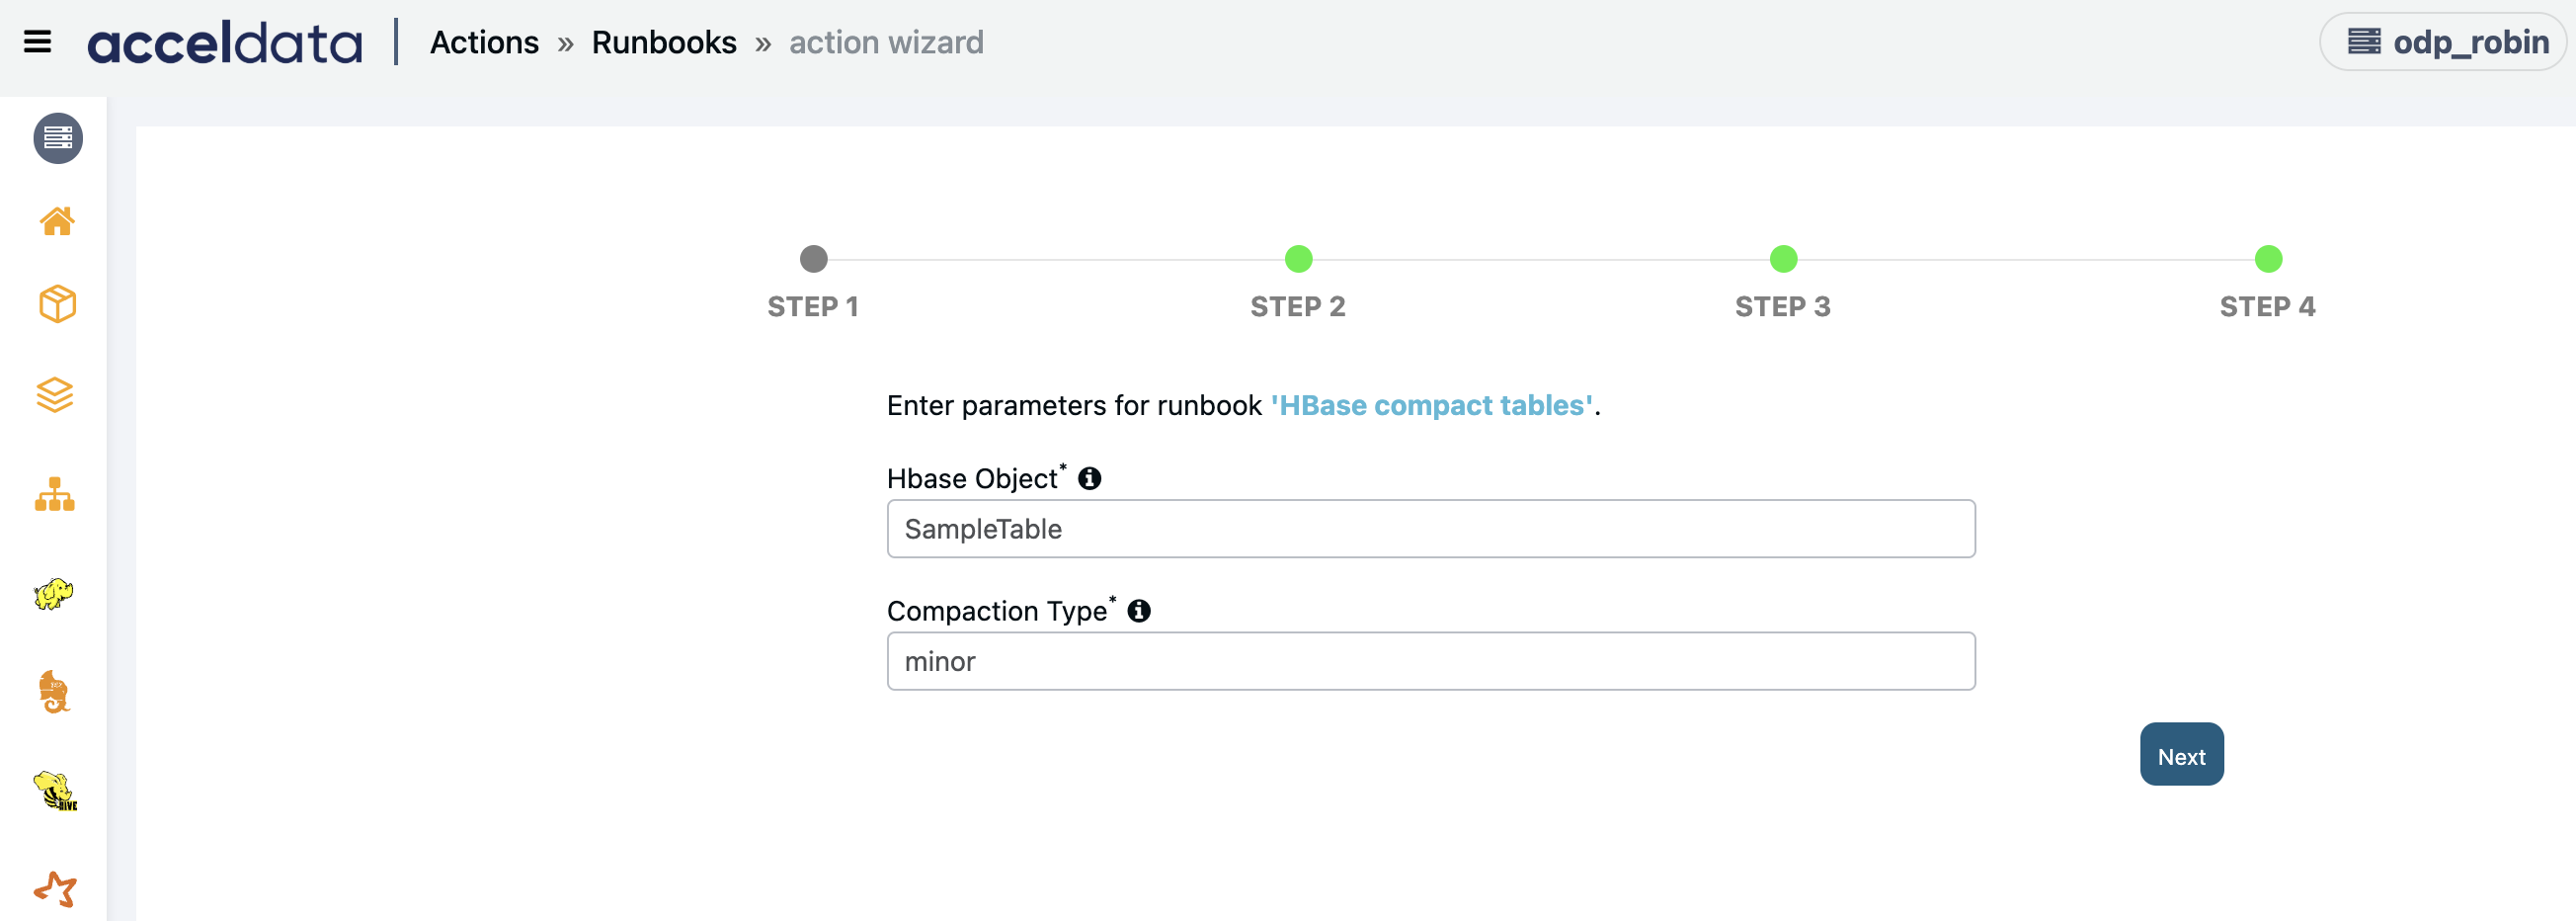Focus the Compaction Type input field
Viewport: 2576px width, 921px height.
coord(1431,661)
